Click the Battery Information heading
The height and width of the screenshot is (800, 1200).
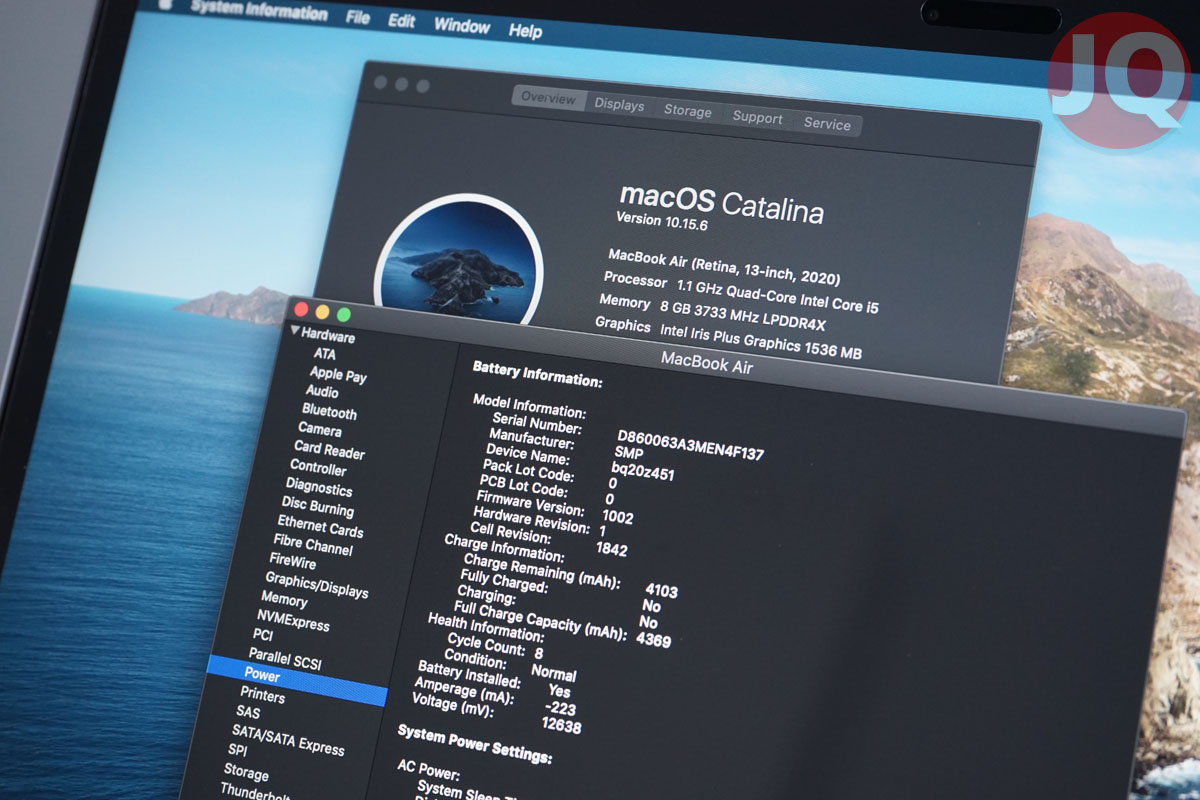[x=537, y=374]
